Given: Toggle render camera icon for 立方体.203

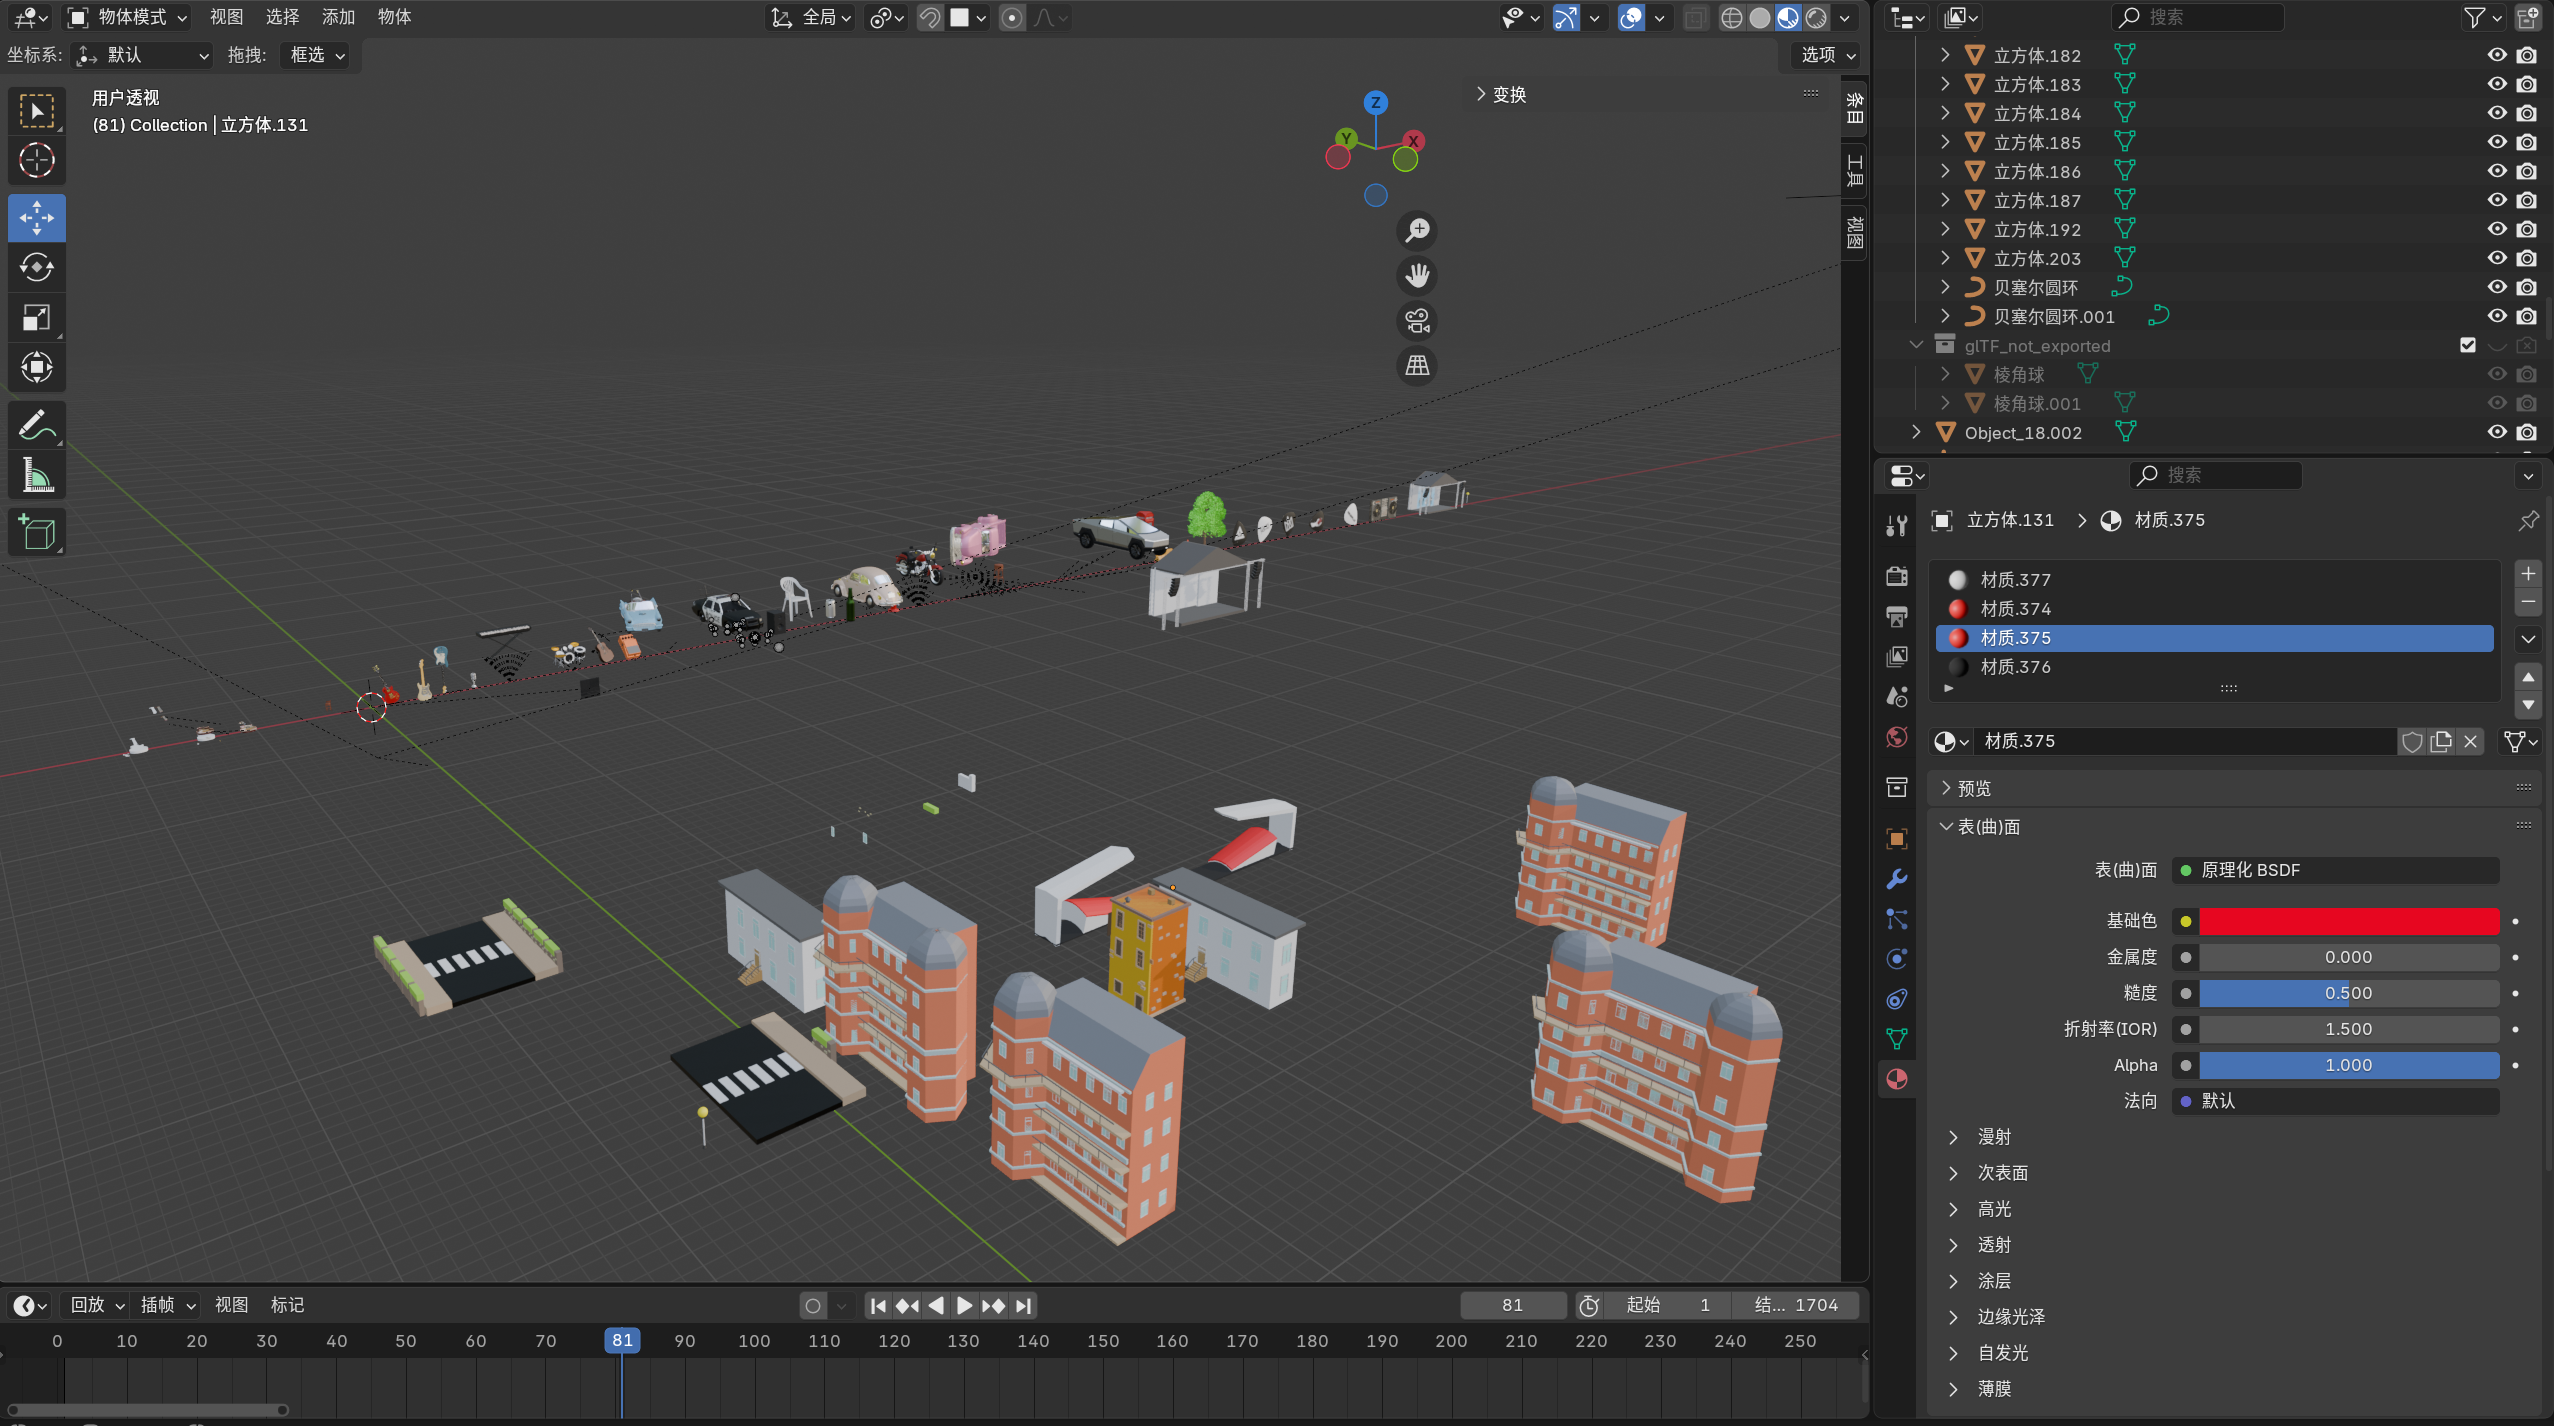Looking at the screenshot, I should 2527,258.
